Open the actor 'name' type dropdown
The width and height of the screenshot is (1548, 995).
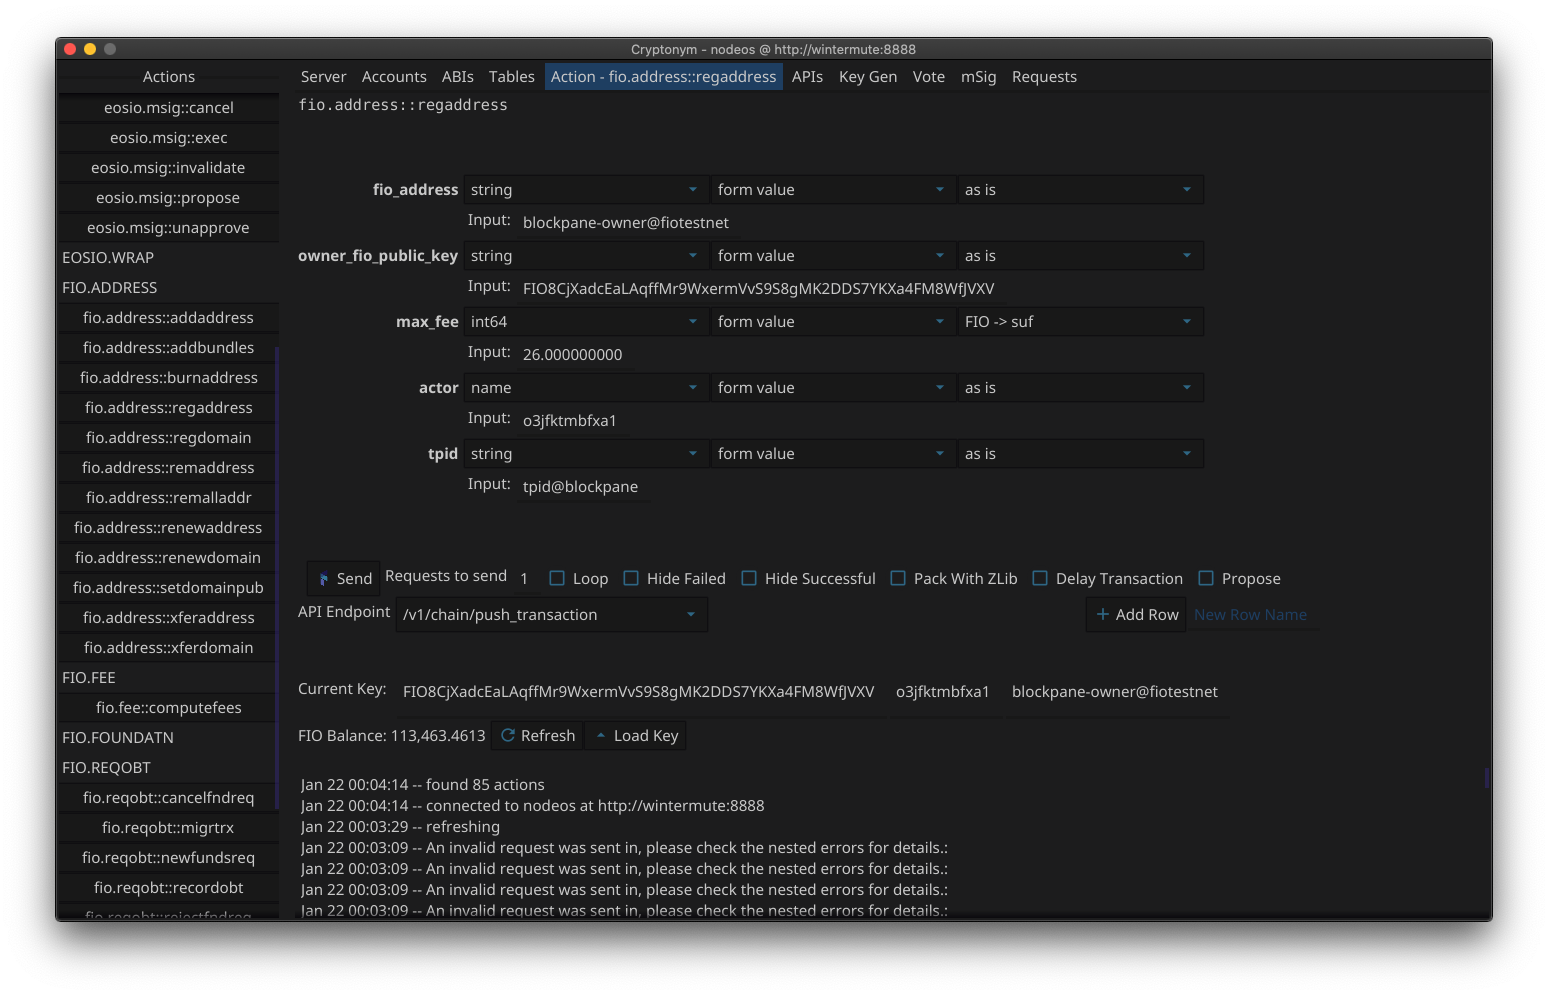coord(585,388)
